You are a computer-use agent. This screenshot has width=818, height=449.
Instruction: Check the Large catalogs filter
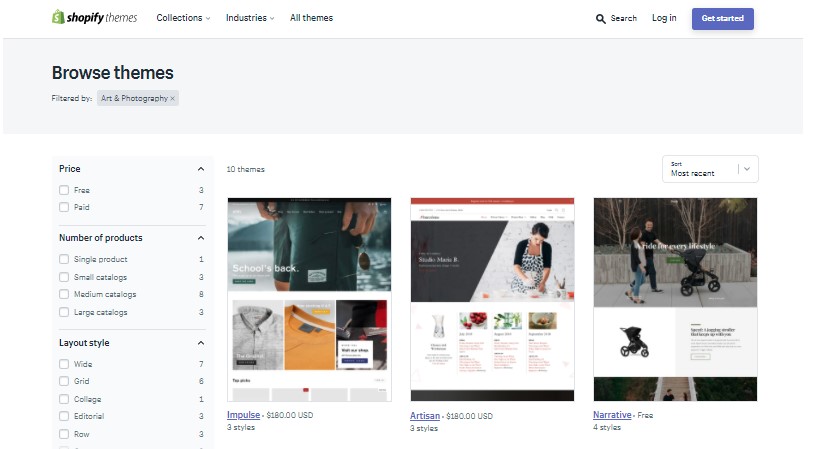pos(64,312)
